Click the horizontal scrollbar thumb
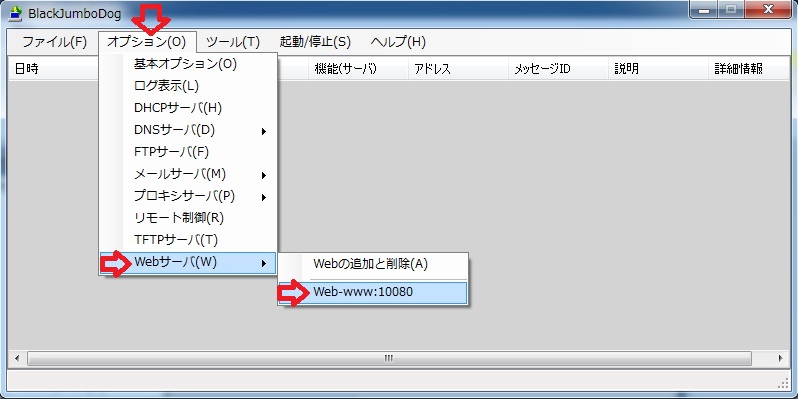 click(x=389, y=358)
